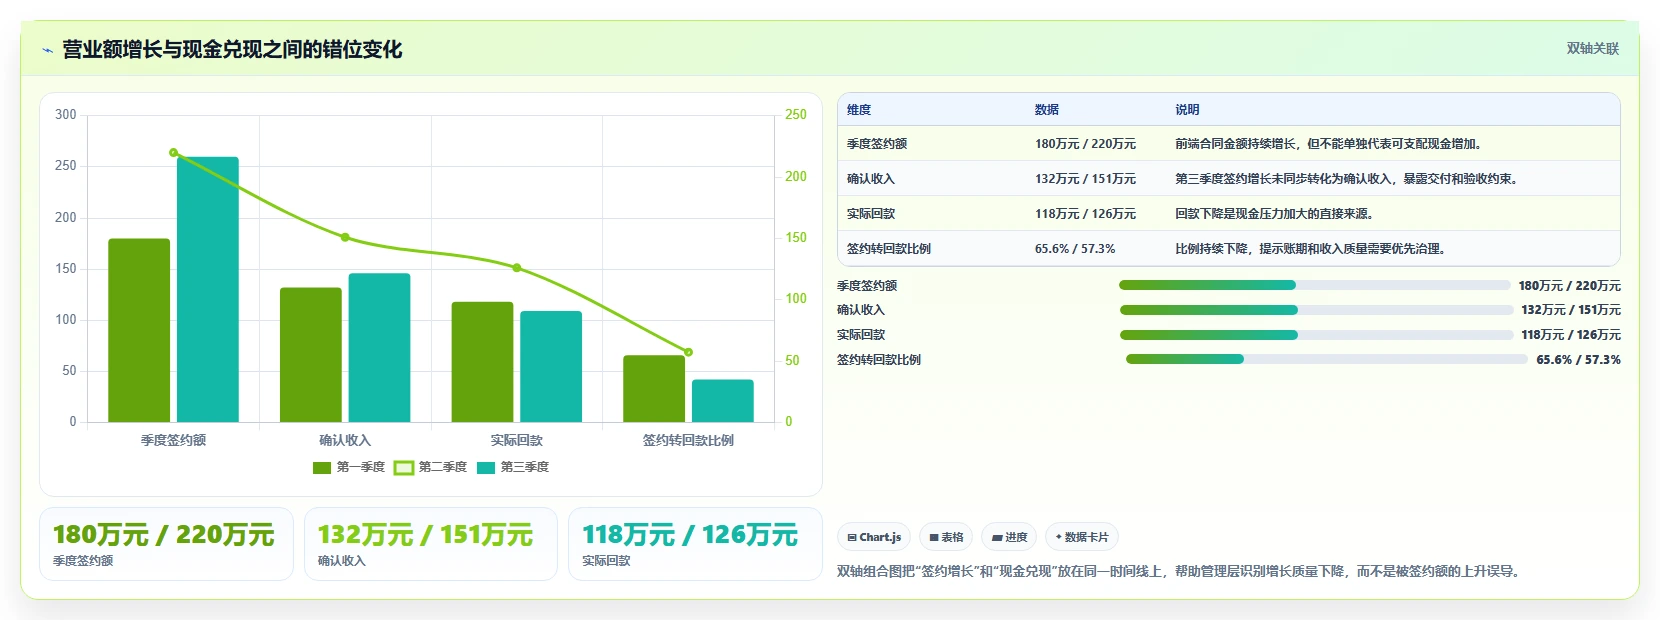Click the 季度签约额 progress bar
The width and height of the screenshot is (1660, 620).
tap(1314, 285)
